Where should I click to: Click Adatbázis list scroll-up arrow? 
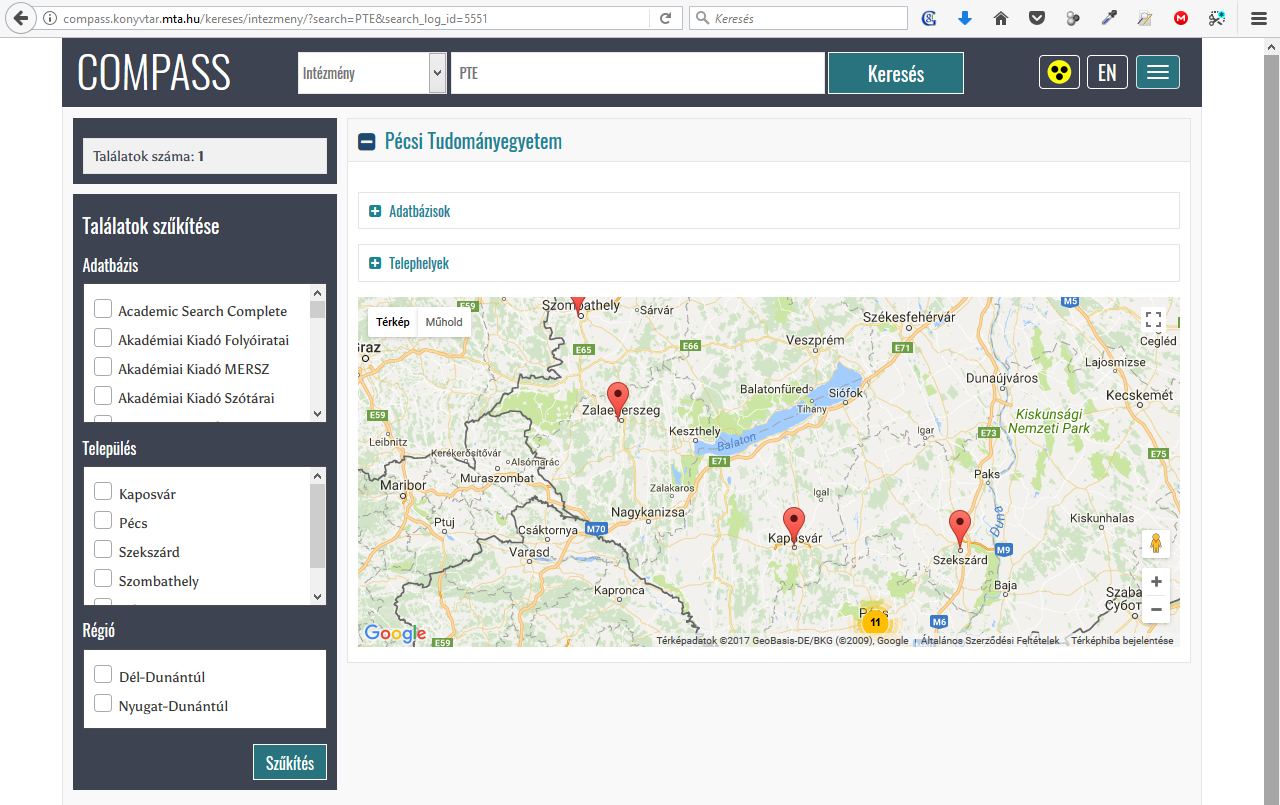(x=318, y=292)
